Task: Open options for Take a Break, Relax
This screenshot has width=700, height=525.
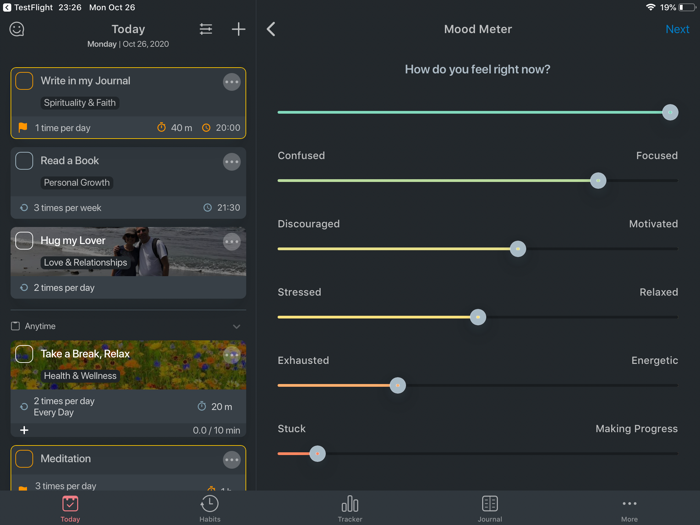Action: pos(232,355)
